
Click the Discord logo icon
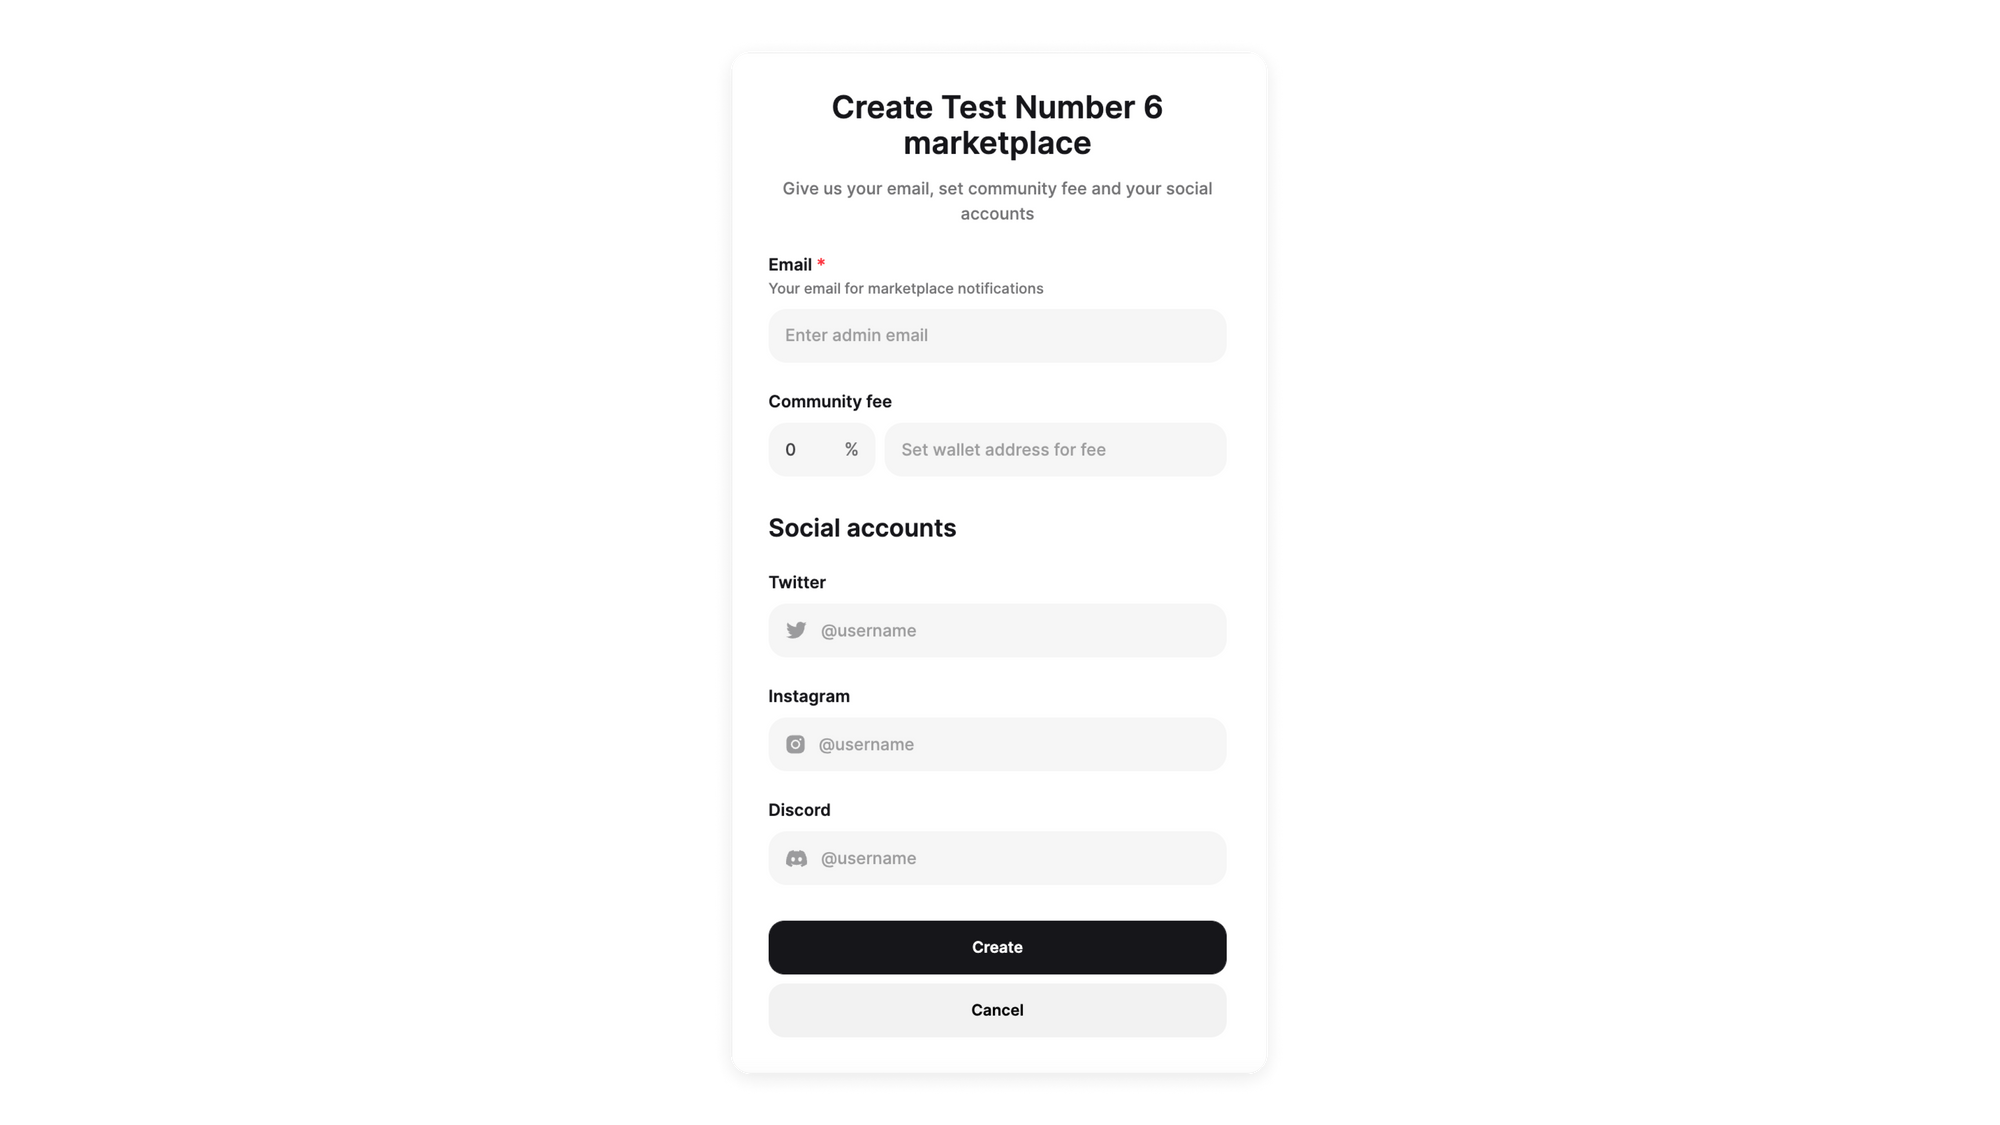click(797, 857)
